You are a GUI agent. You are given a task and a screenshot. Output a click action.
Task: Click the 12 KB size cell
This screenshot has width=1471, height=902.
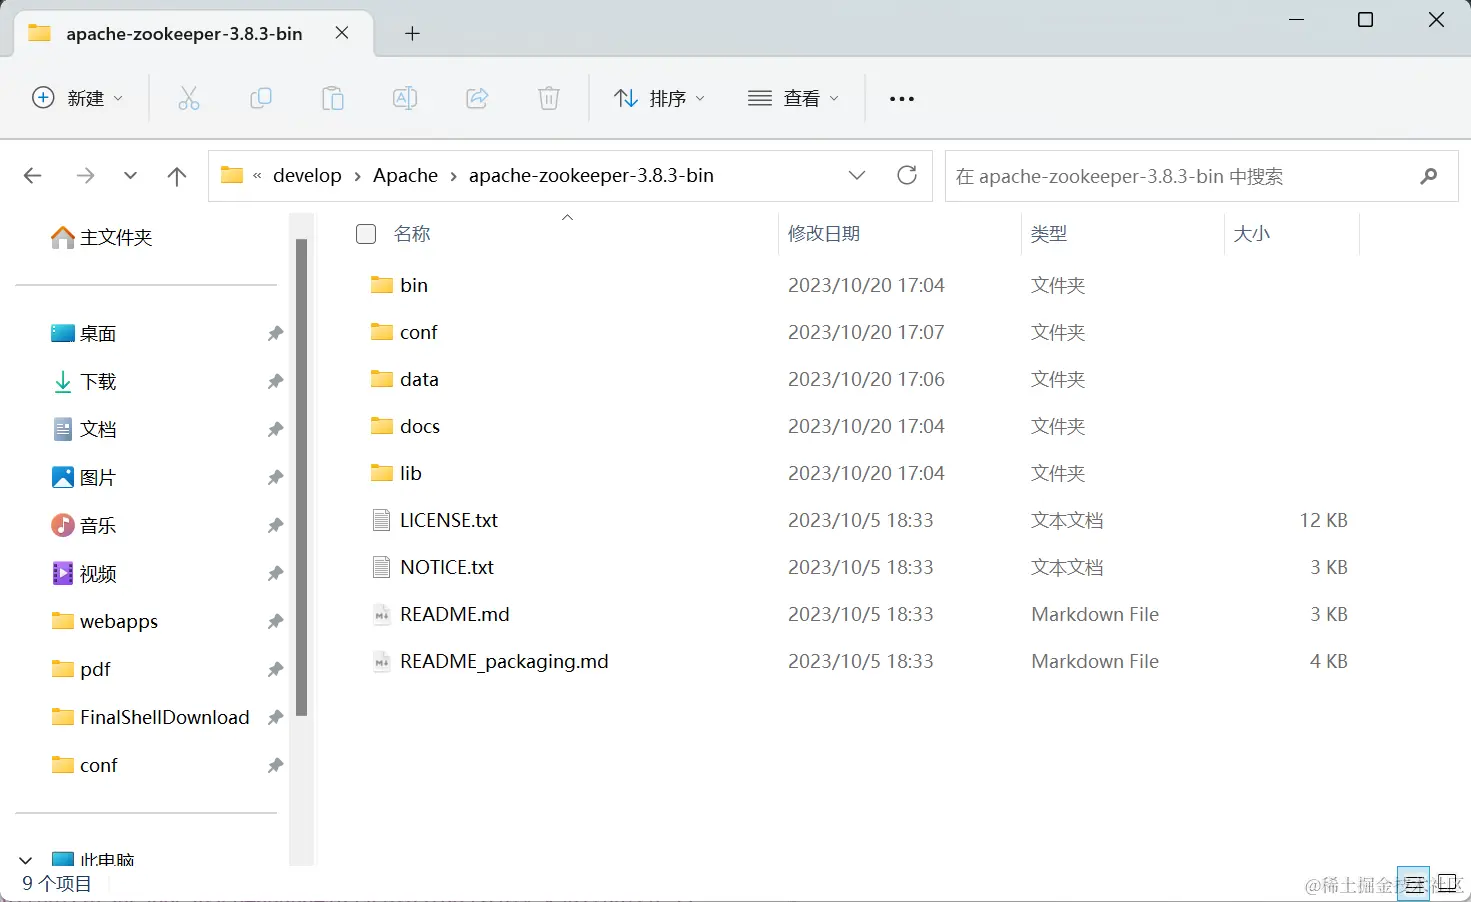pyautogui.click(x=1323, y=520)
